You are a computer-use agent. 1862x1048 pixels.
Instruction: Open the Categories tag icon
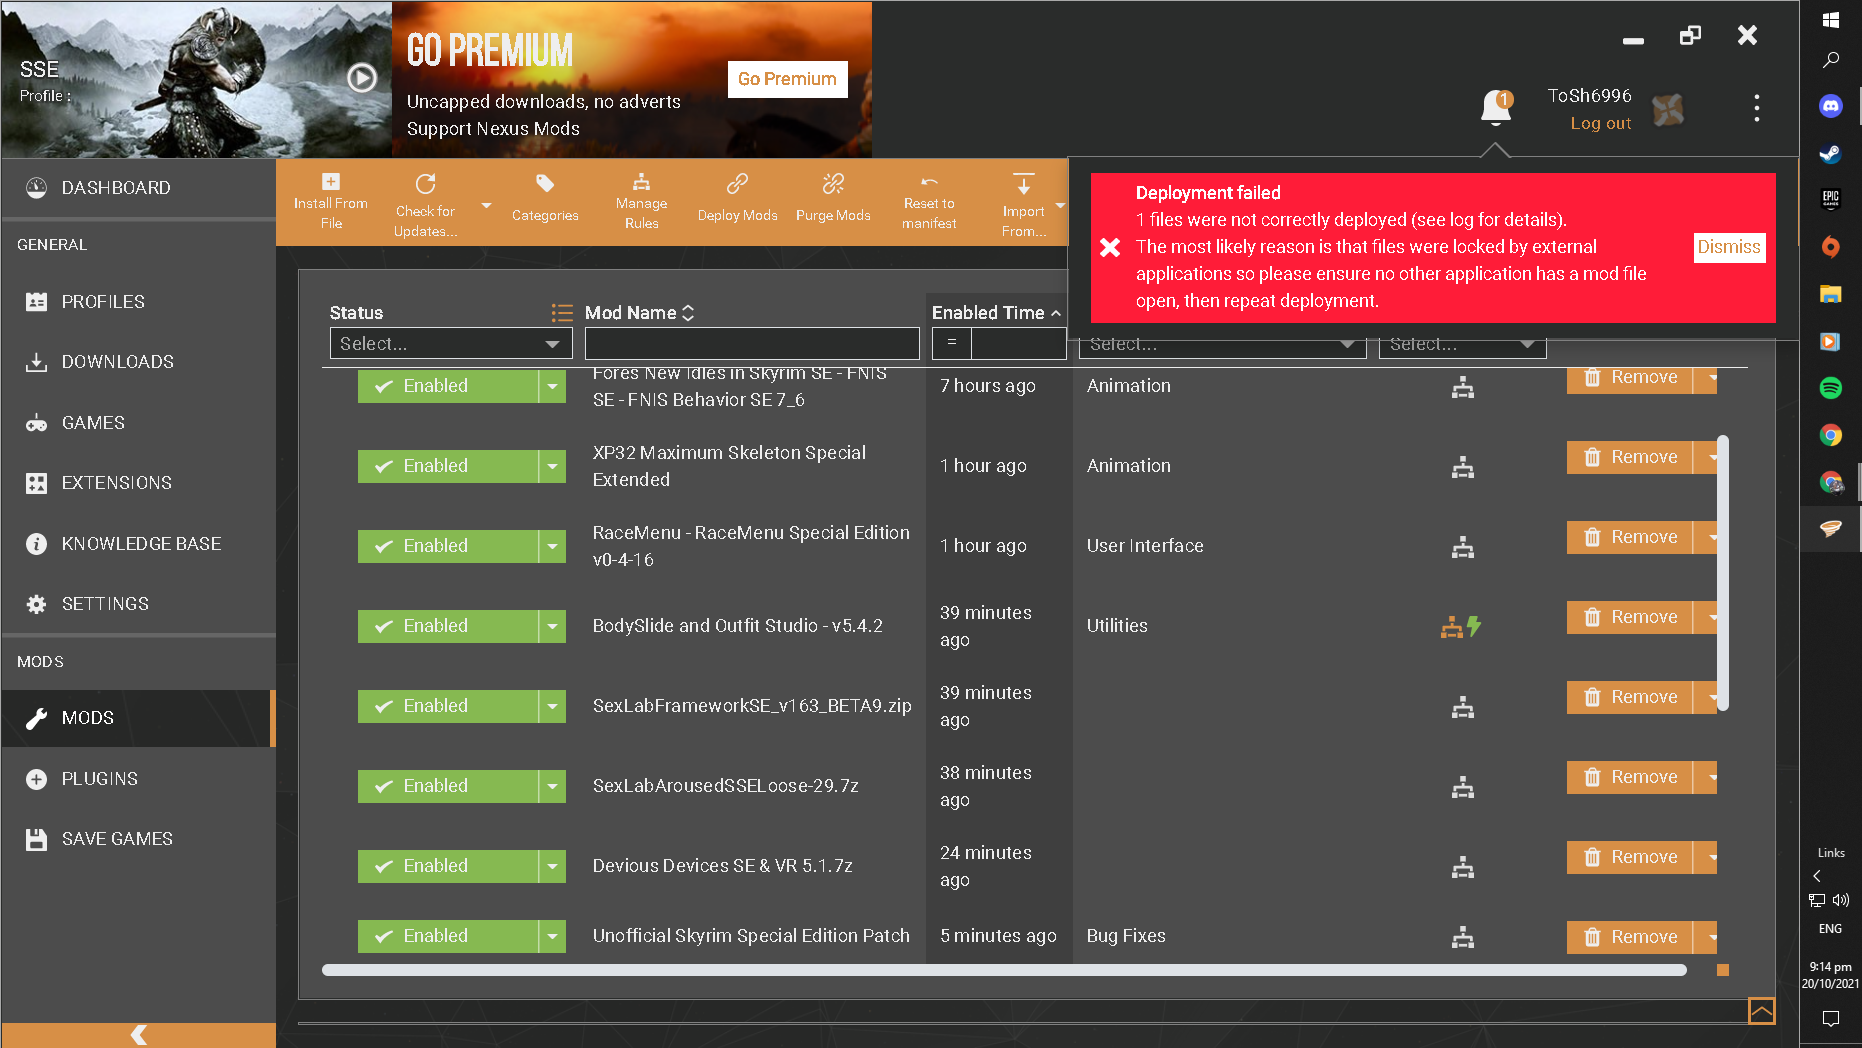click(x=545, y=185)
